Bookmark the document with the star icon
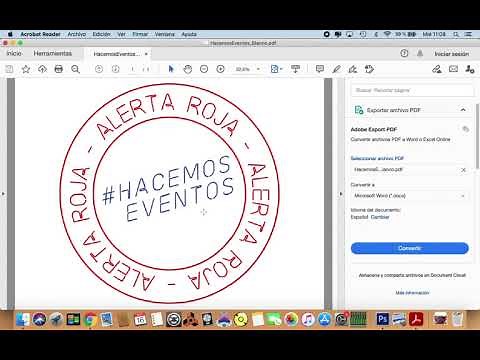 26,69
